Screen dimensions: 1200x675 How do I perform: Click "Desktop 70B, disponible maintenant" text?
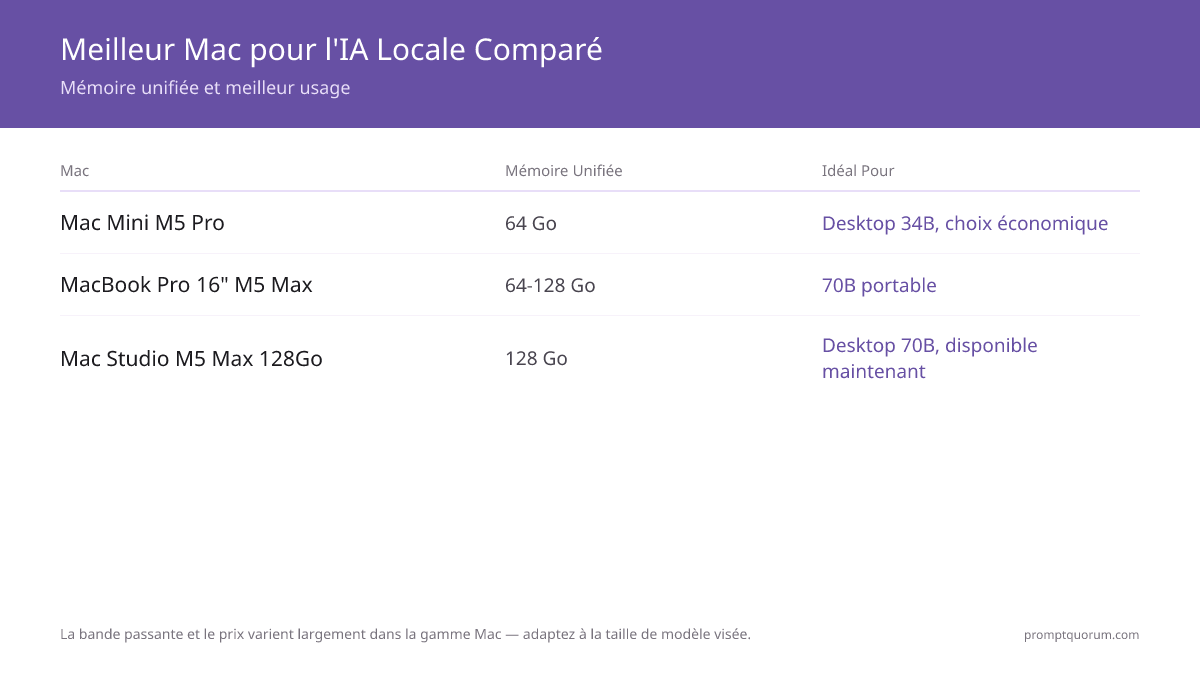[930, 358]
